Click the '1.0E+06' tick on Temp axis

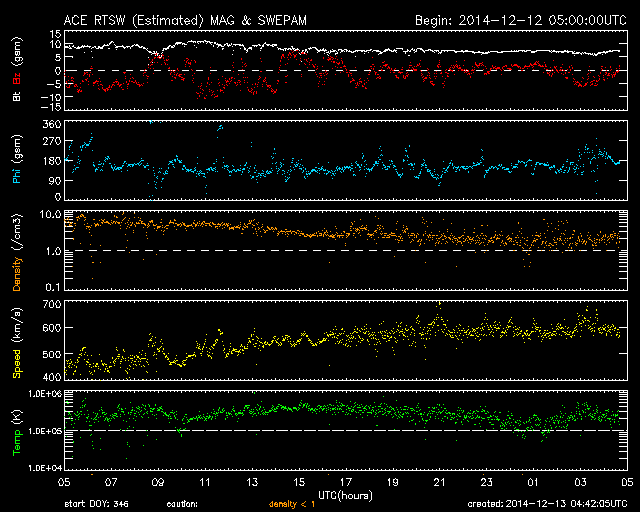click(45, 394)
